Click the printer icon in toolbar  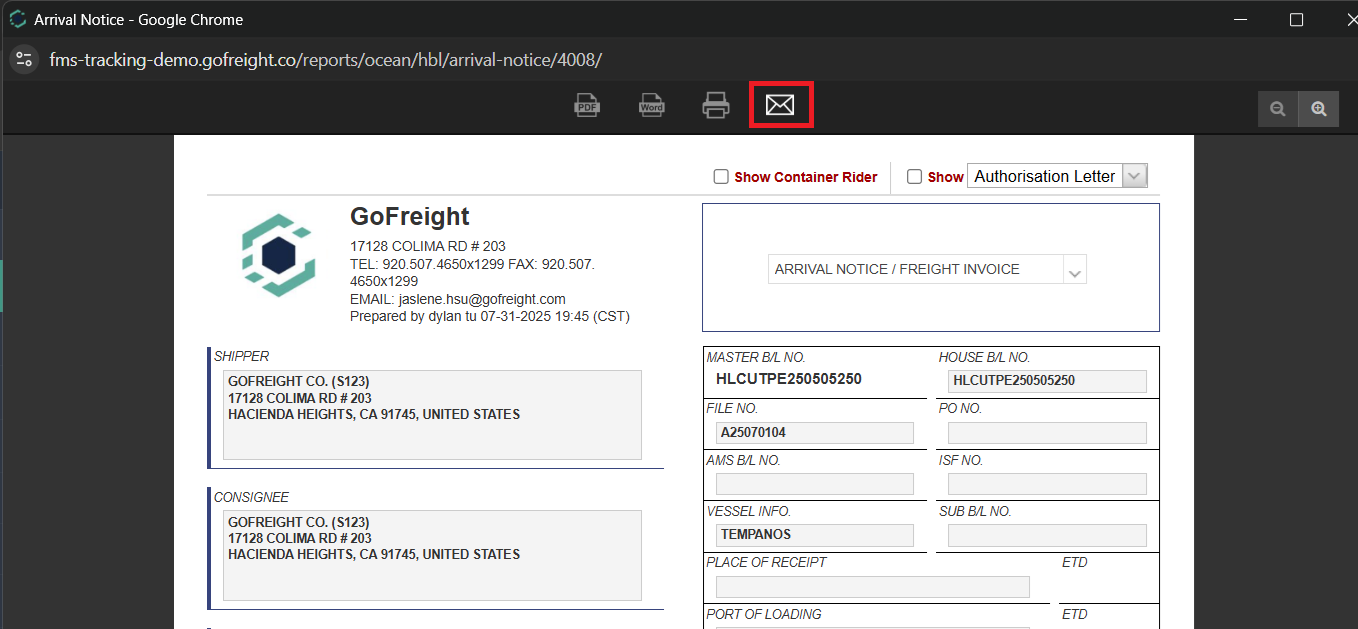pyautogui.click(x=715, y=105)
